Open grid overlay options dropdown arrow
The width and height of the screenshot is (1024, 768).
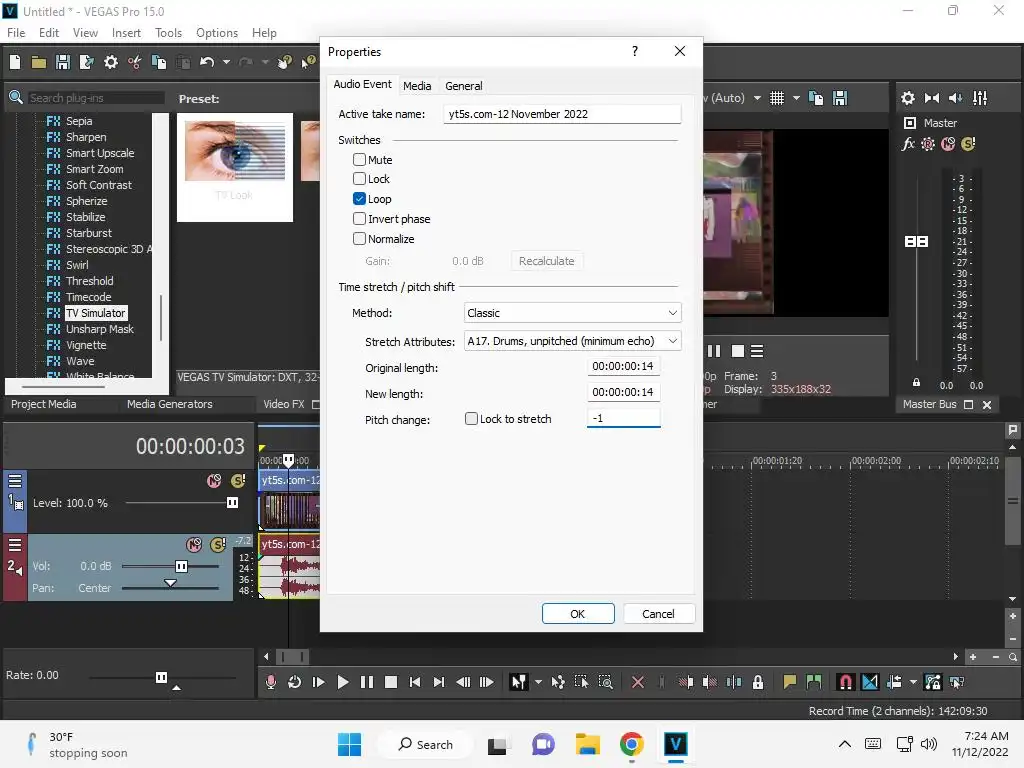[x=796, y=98]
